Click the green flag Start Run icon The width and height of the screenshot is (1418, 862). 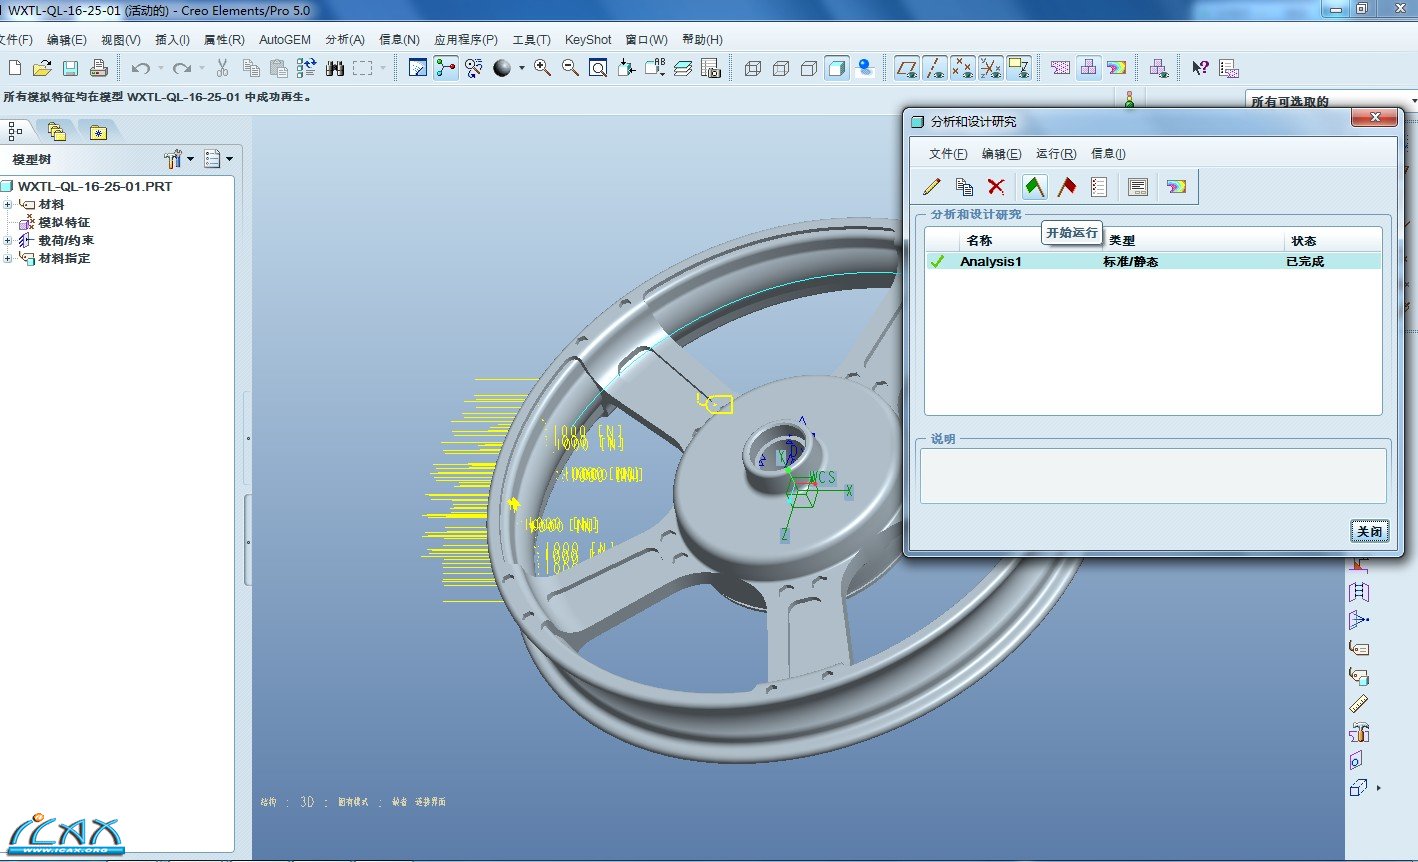pyautogui.click(x=1034, y=186)
